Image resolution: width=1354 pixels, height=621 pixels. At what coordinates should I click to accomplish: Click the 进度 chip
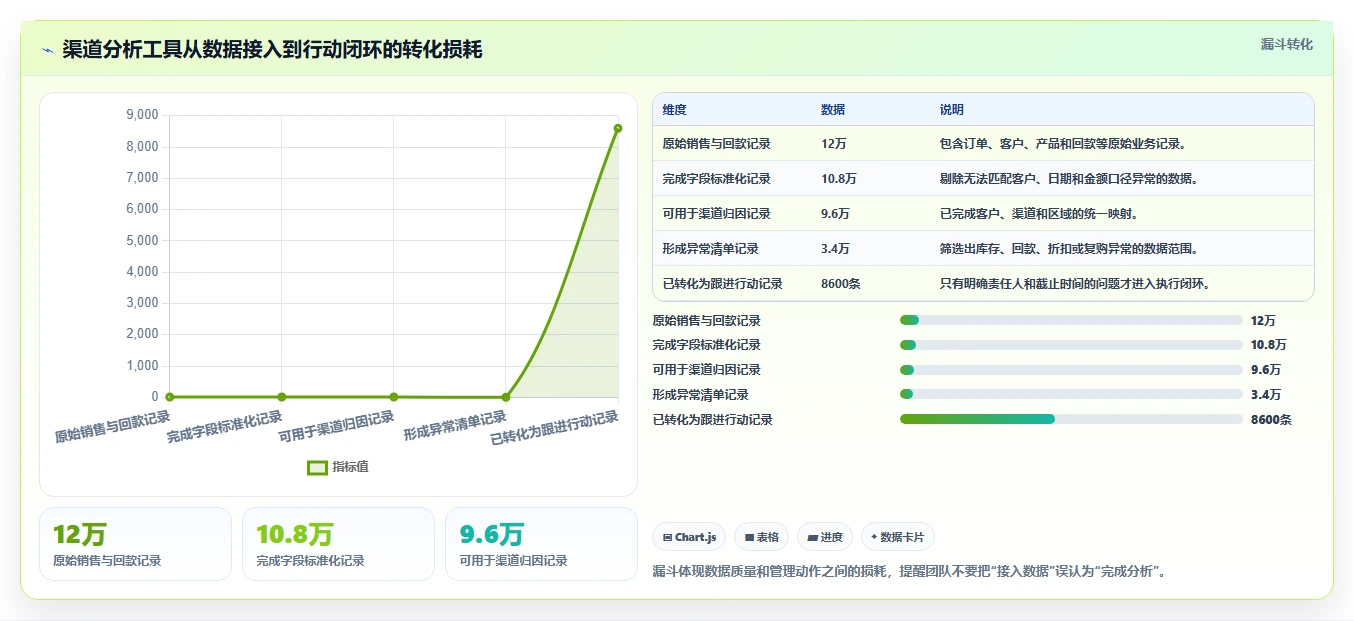[x=825, y=537]
